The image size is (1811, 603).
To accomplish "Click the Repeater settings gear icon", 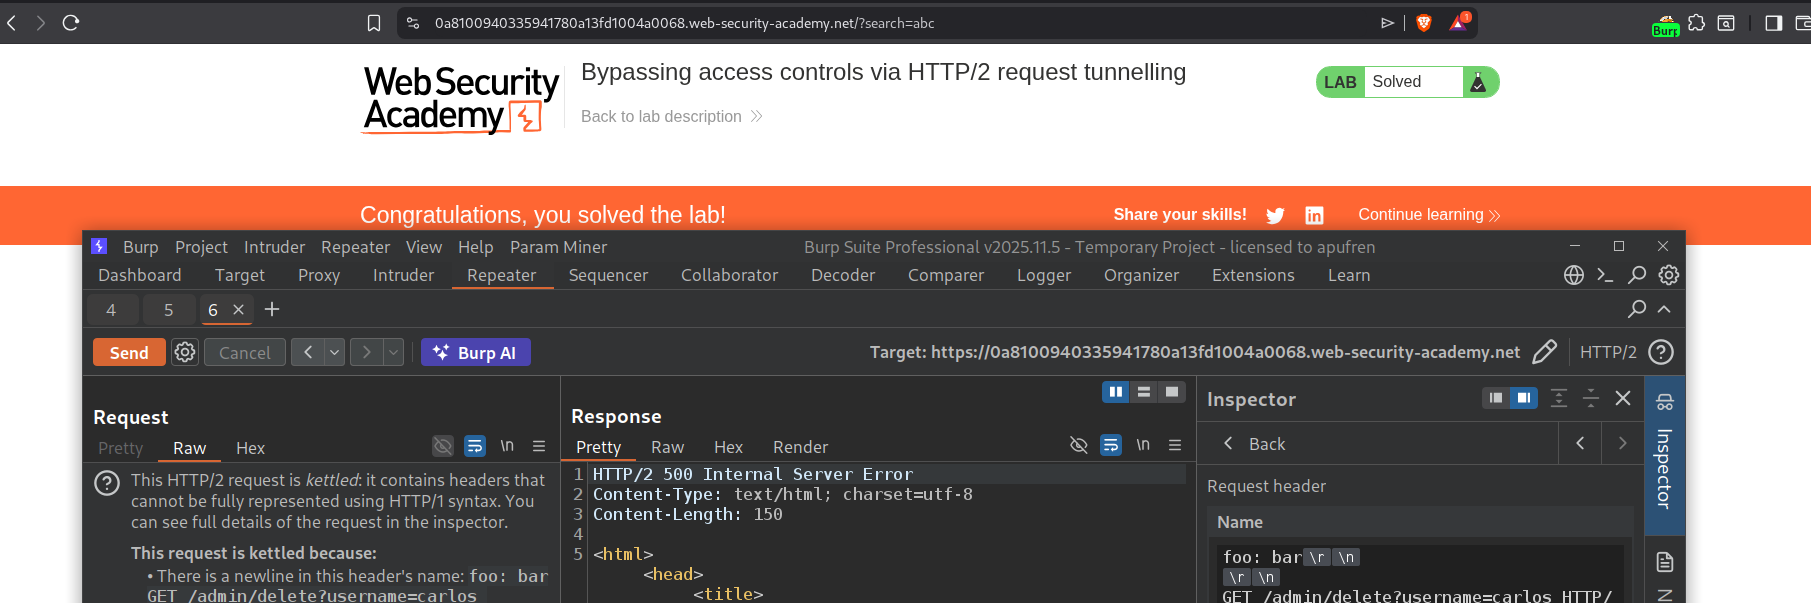I will click(x=185, y=352).
